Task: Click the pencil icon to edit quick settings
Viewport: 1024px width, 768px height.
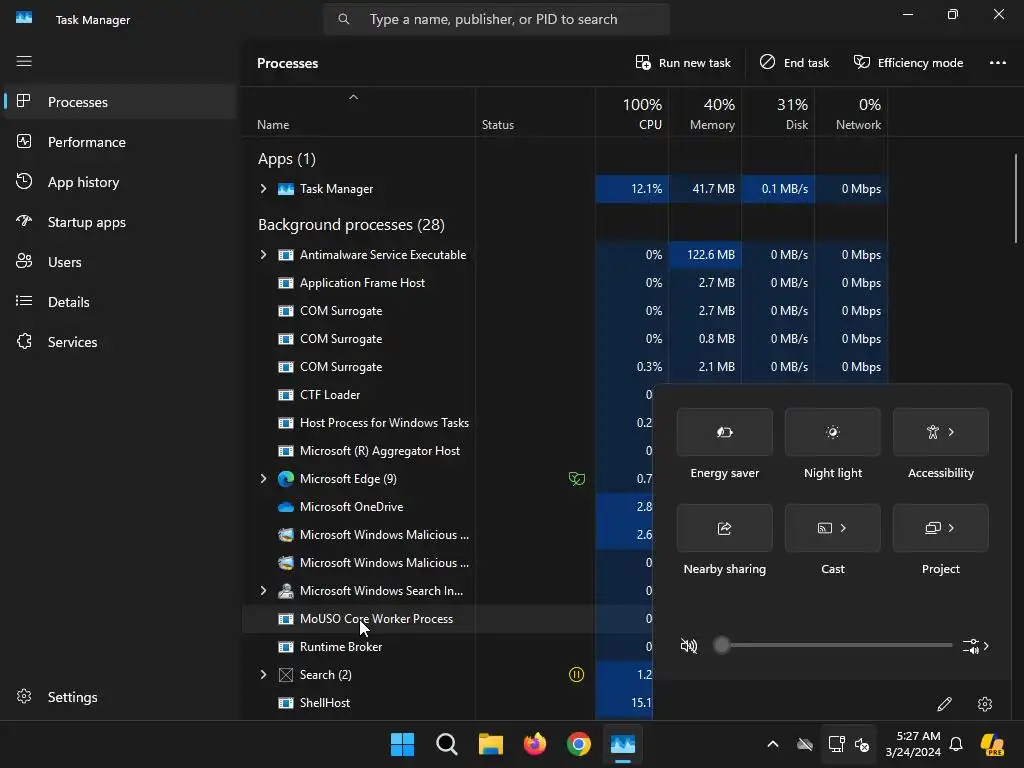Action: coord(944,704)
